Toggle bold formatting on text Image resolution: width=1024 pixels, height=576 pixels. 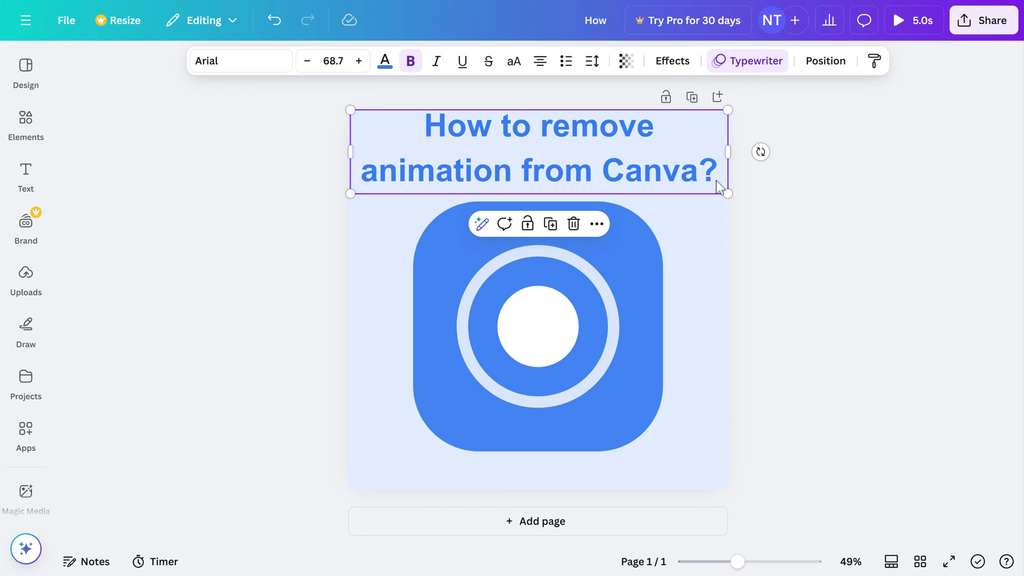(x=410, y=61)
